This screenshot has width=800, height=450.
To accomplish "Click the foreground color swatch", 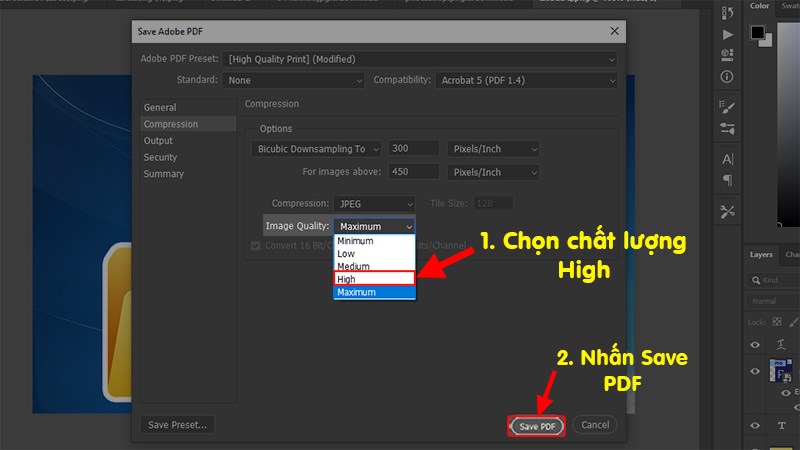I will click(x=758, y=34).
